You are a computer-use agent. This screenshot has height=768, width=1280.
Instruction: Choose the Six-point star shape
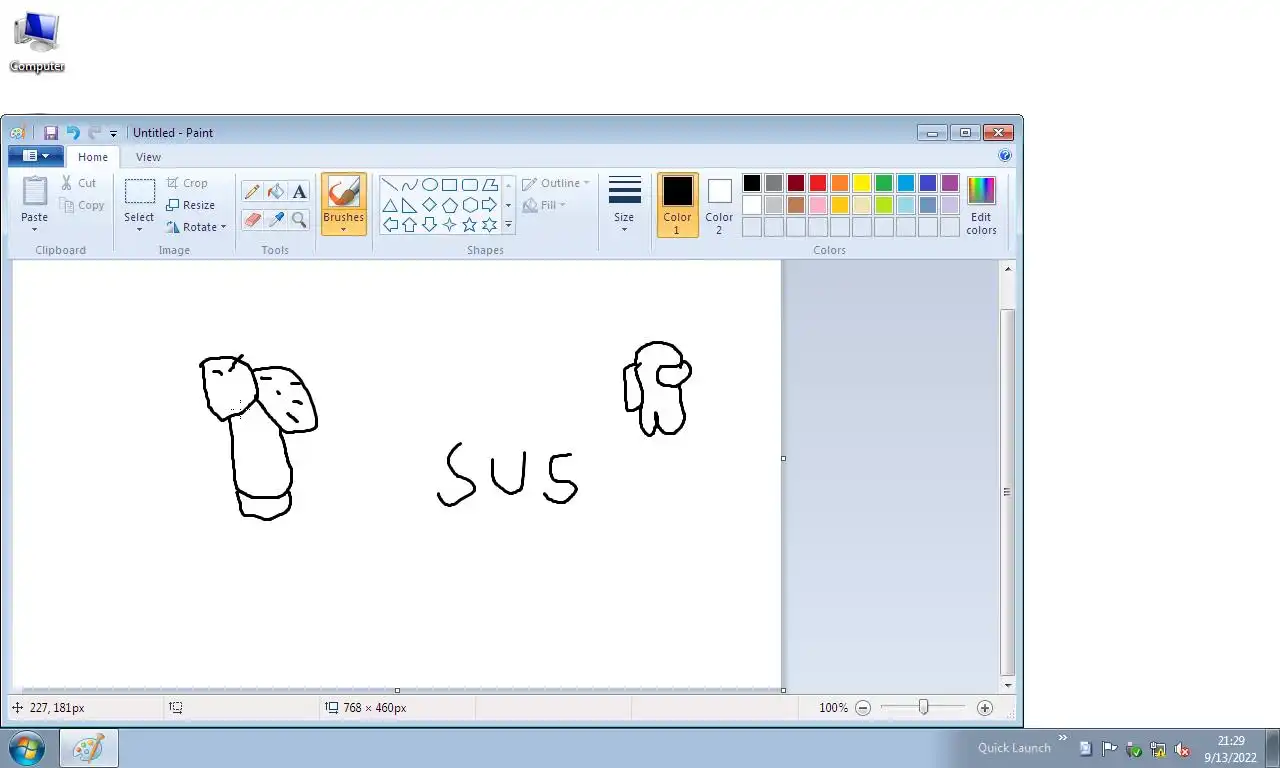pyautogui.click(x=490, y=225)
